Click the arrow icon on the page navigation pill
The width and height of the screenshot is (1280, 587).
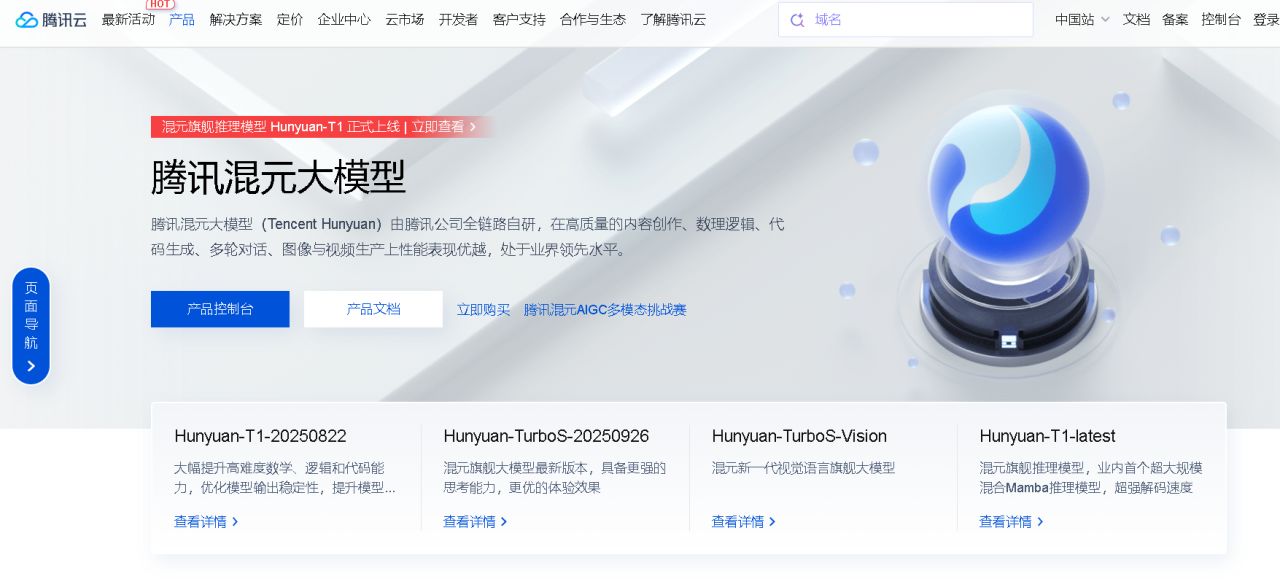[x=31, y=366]
